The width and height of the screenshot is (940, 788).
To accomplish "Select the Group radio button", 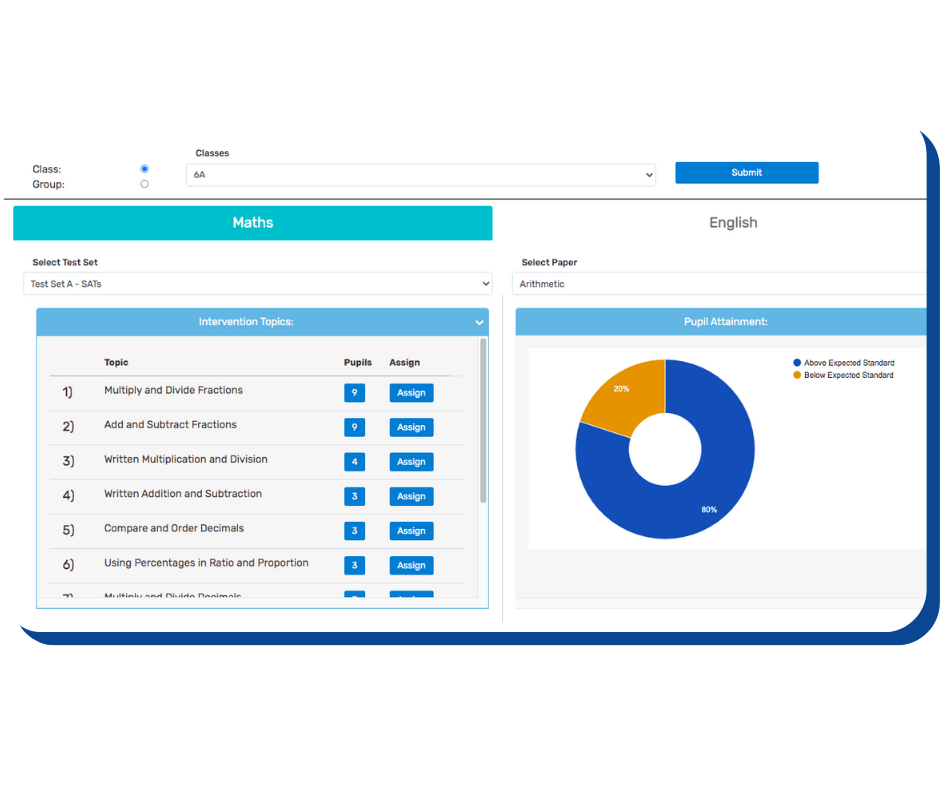I will coord(145,184).
